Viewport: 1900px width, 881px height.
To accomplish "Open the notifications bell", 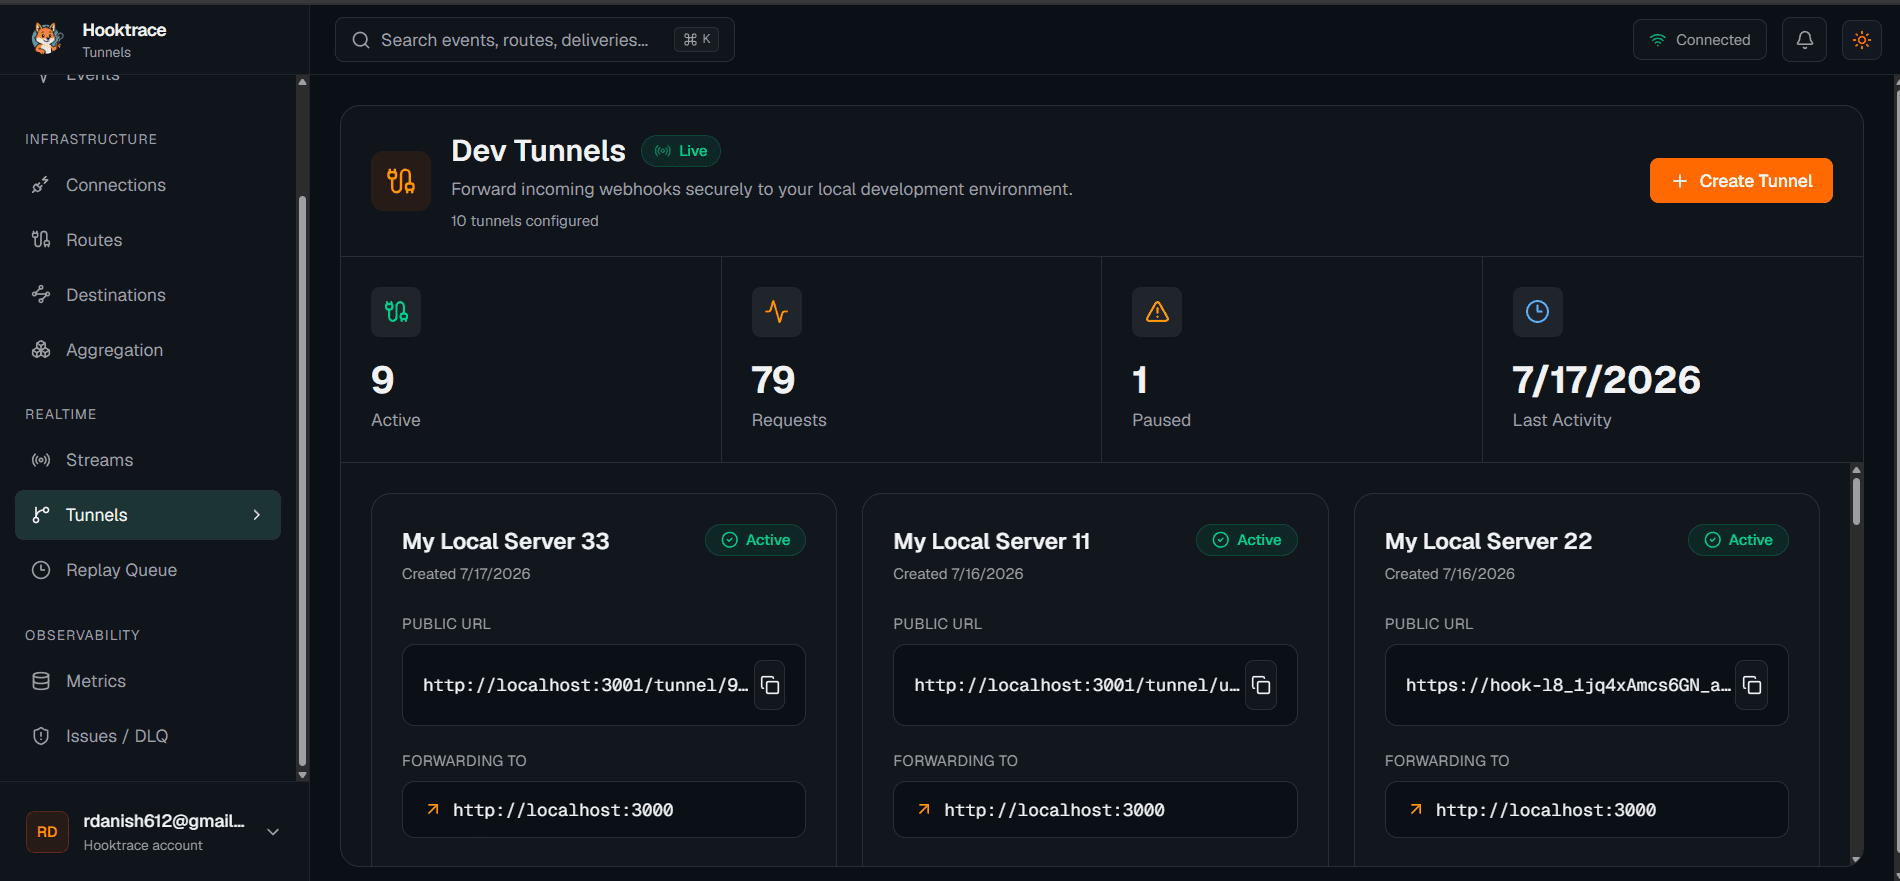I will click(x=1804, y=40).
